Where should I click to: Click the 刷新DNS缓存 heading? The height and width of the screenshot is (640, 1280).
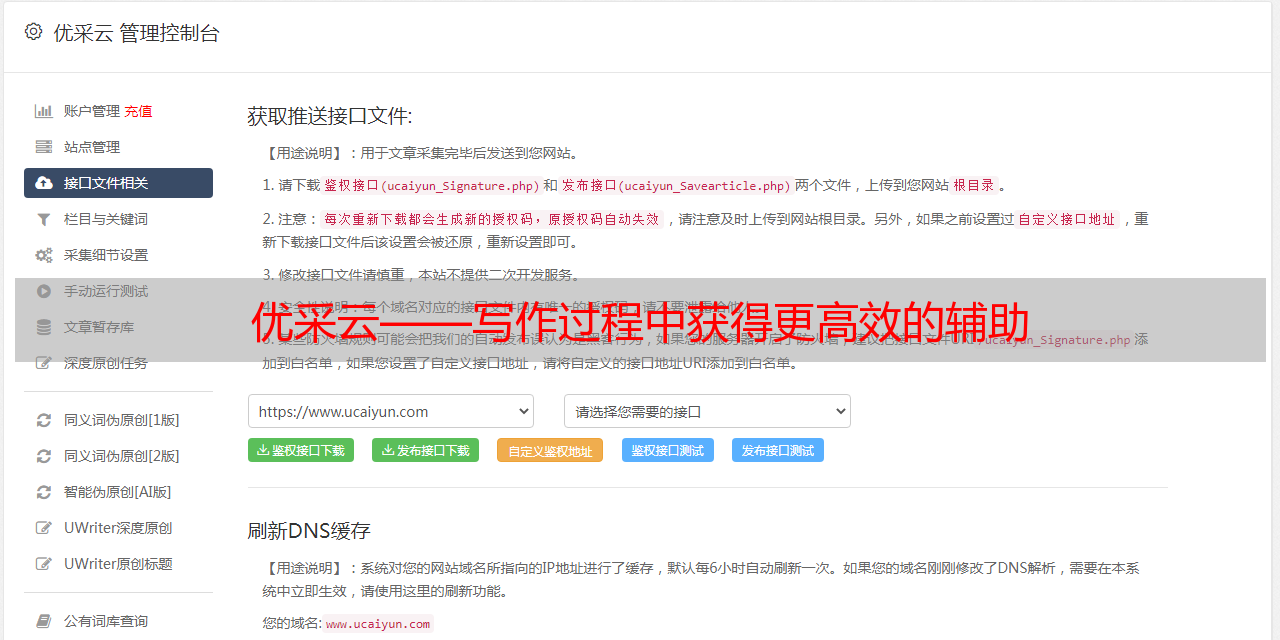[x=309, y=530]
